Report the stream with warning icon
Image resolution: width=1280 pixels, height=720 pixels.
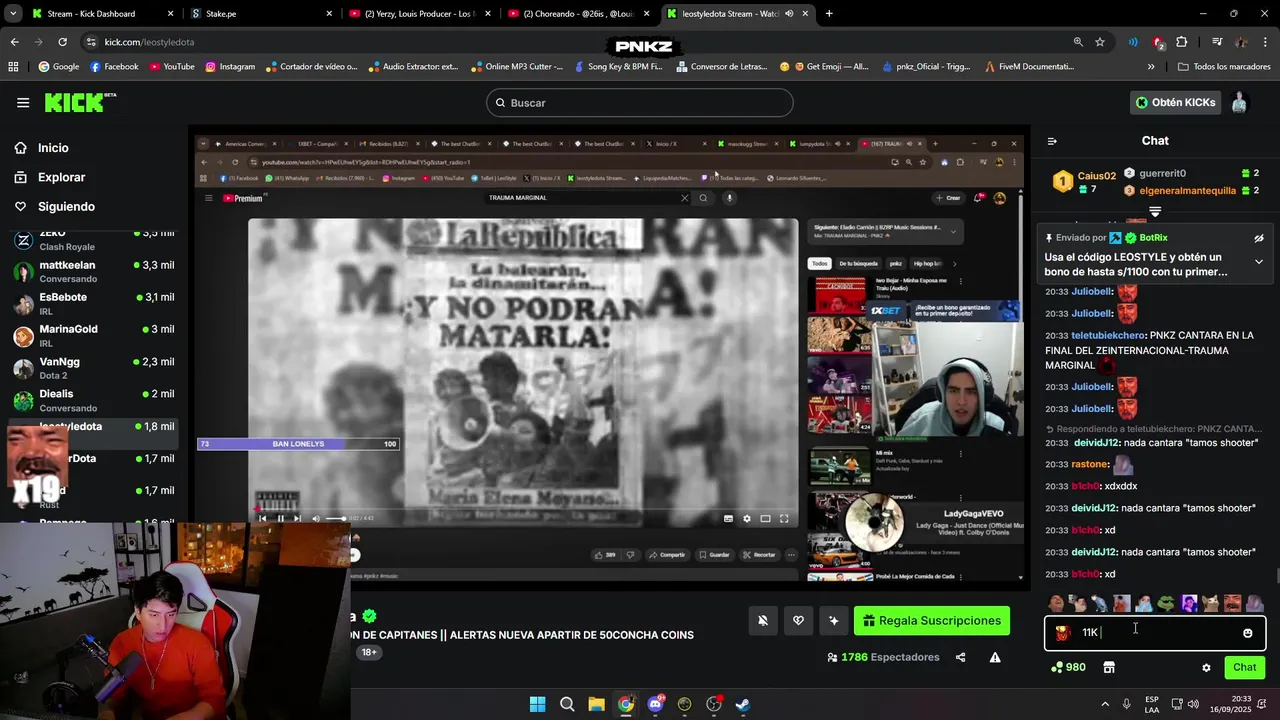[995, 657]
